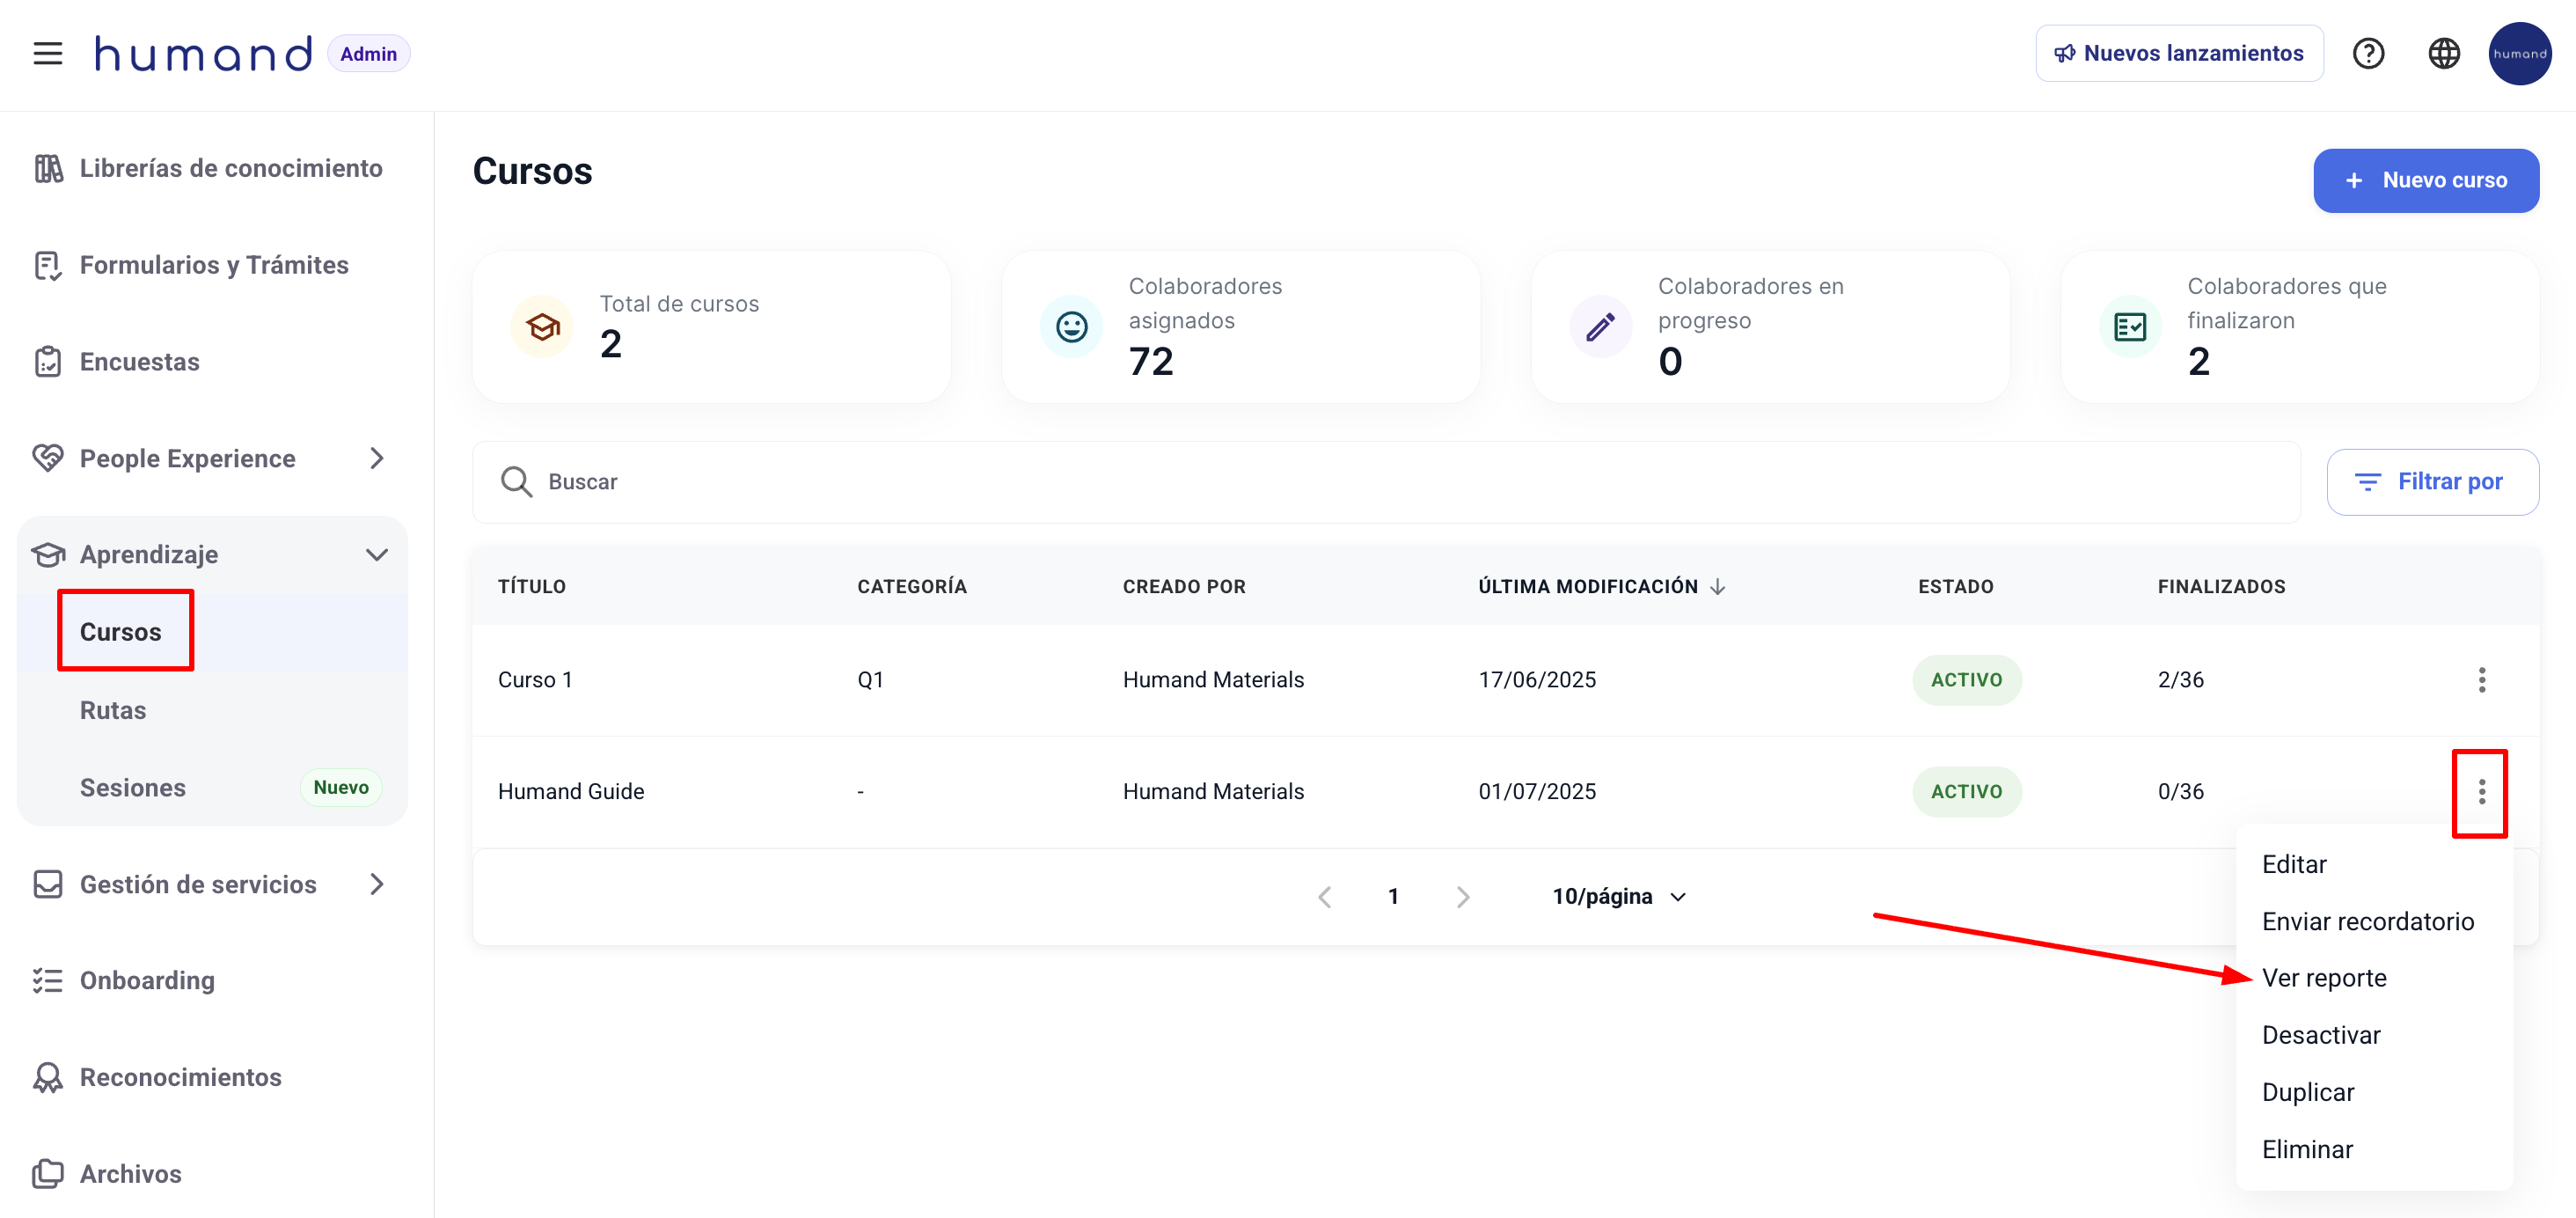2576x1218 pixels.
Task: Click the Reconocimientos award icon
Action: coord(47,1077)
